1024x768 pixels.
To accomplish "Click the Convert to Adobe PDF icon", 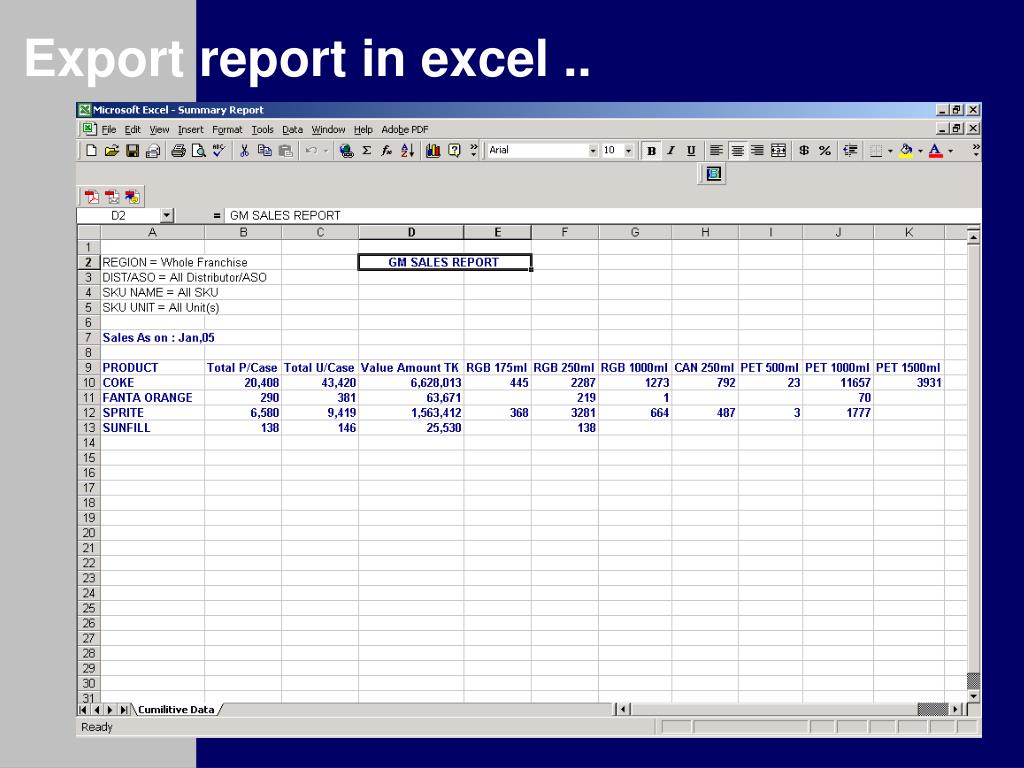I will click(x=91, y=197).
